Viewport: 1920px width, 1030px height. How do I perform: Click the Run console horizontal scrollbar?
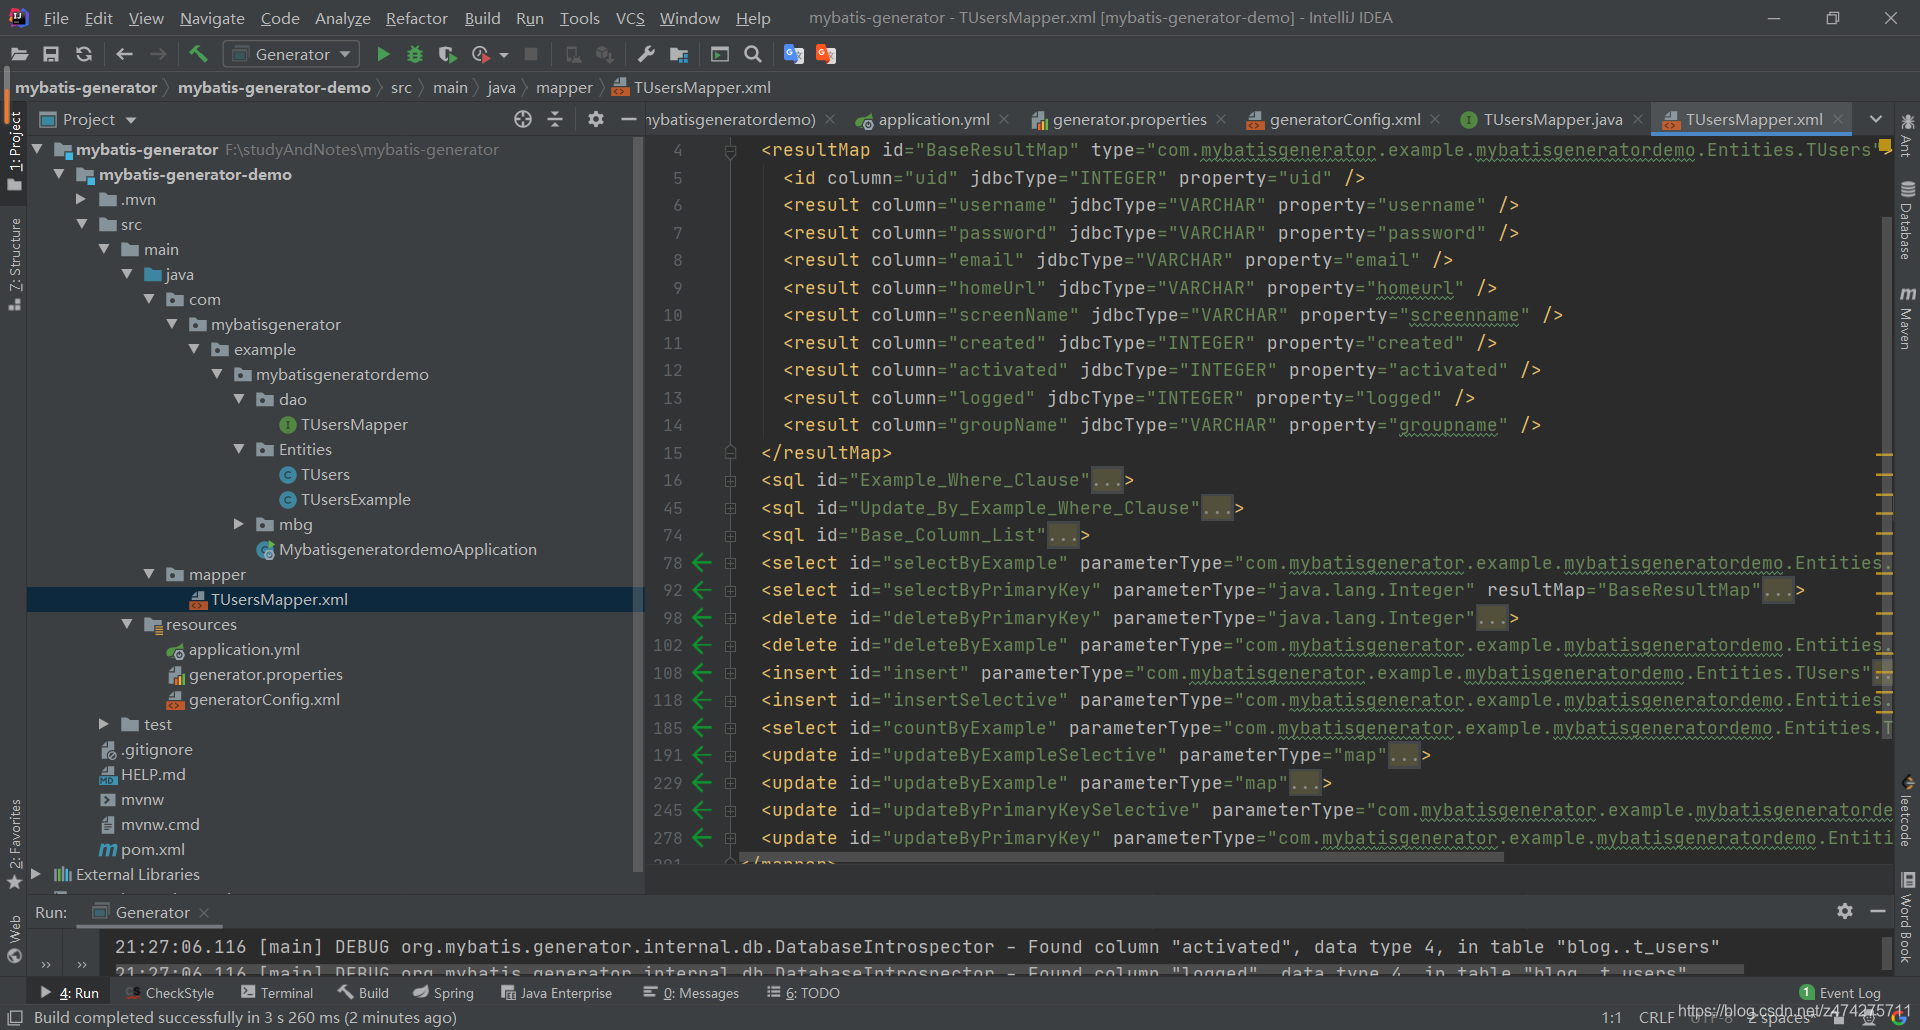[x=930, y=970]
